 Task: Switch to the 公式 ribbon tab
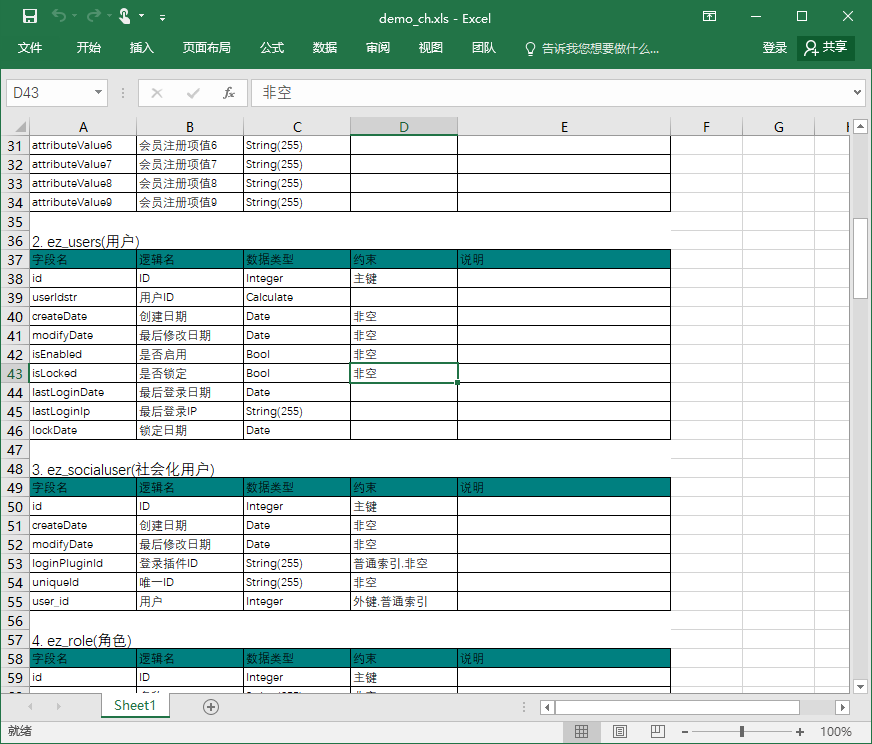point(272,48)
